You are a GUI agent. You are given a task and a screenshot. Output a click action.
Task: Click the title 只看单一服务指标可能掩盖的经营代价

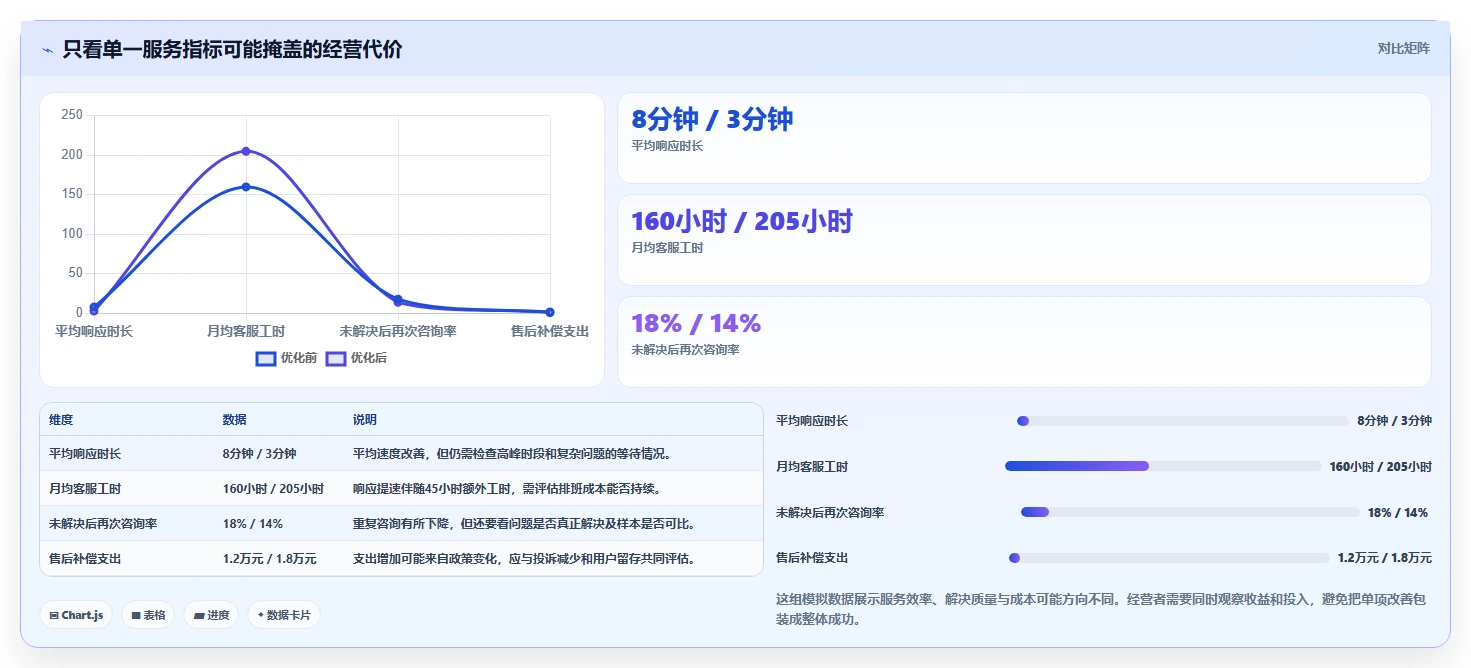tap(232, 50)
